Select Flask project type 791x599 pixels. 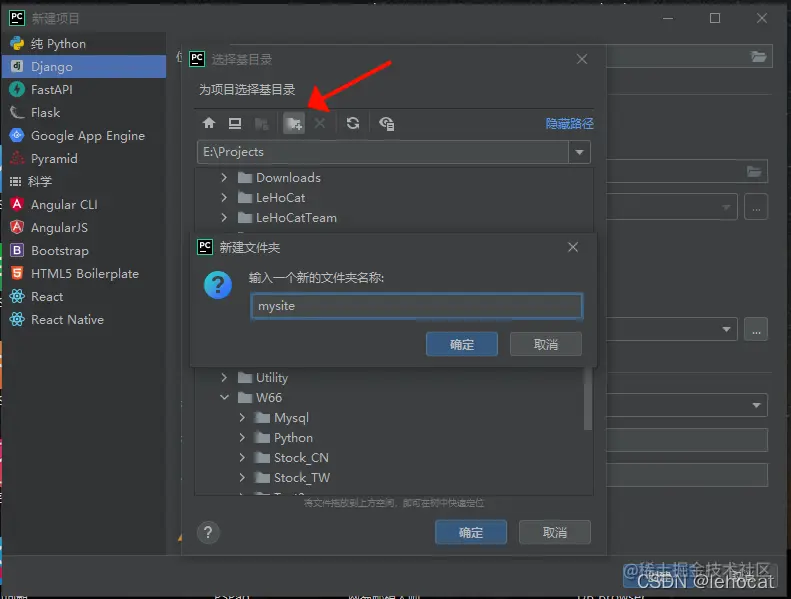(x=84, y=113)
